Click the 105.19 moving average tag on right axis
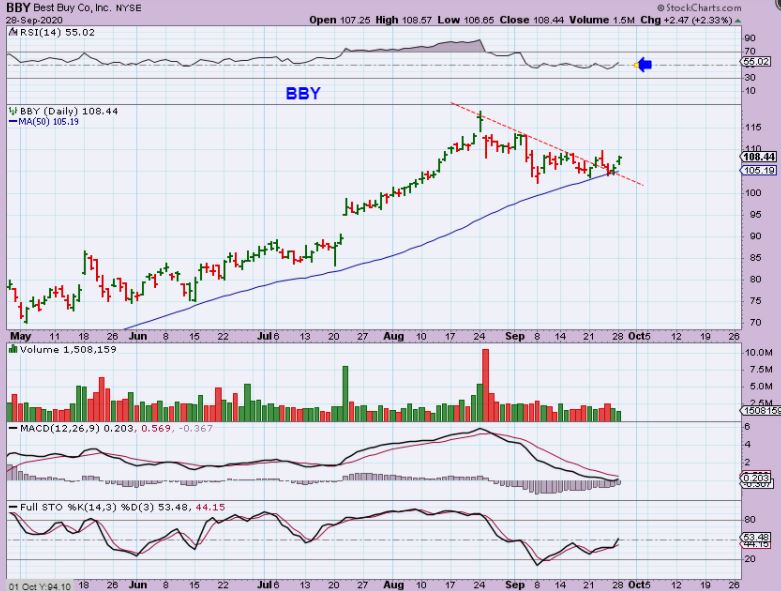781x591 pixels. point(759,170)
